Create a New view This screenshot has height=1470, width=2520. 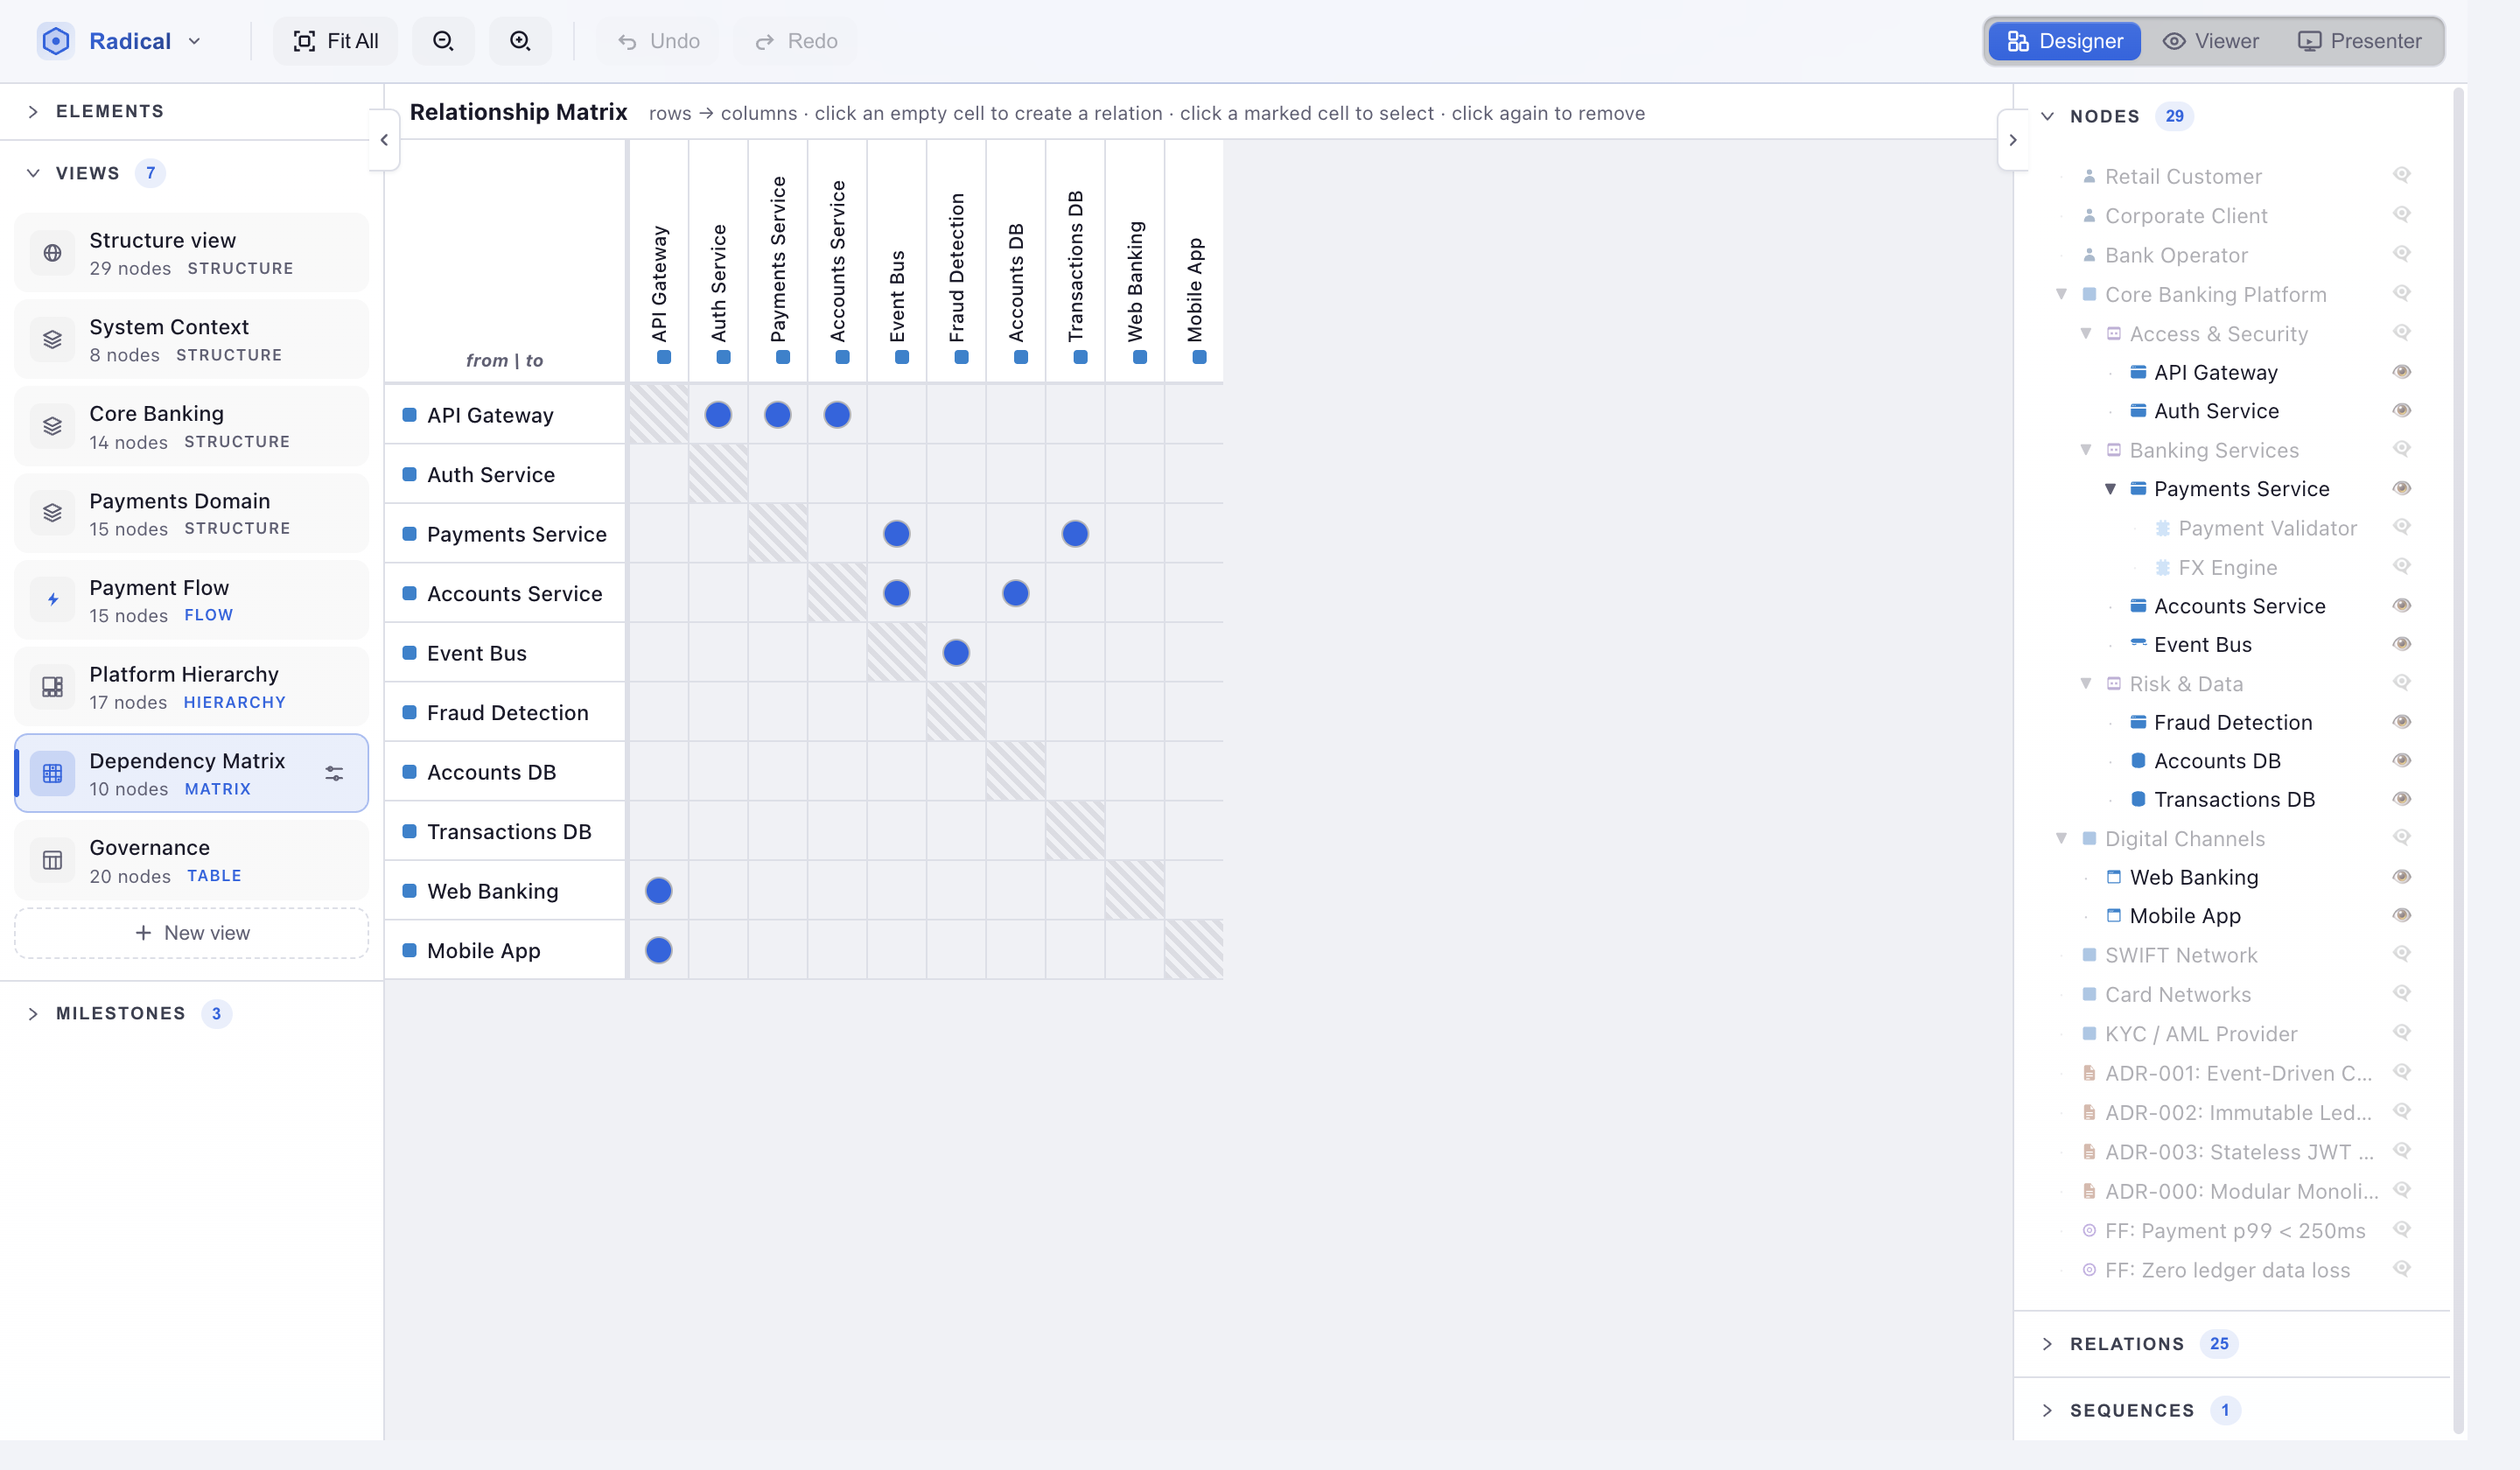point(191,933)
